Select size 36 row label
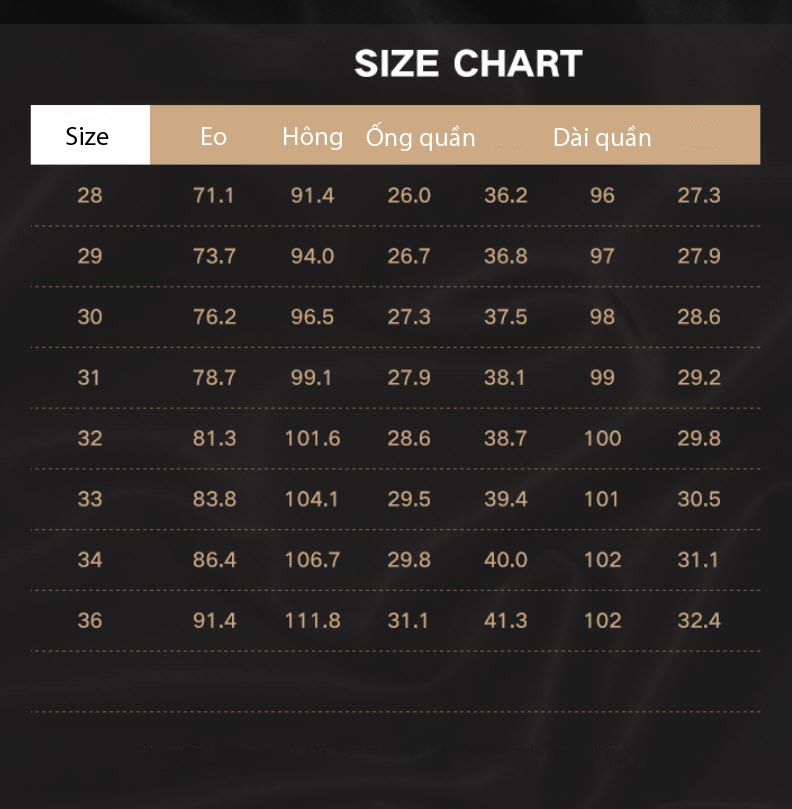 [x=90, y=621]
